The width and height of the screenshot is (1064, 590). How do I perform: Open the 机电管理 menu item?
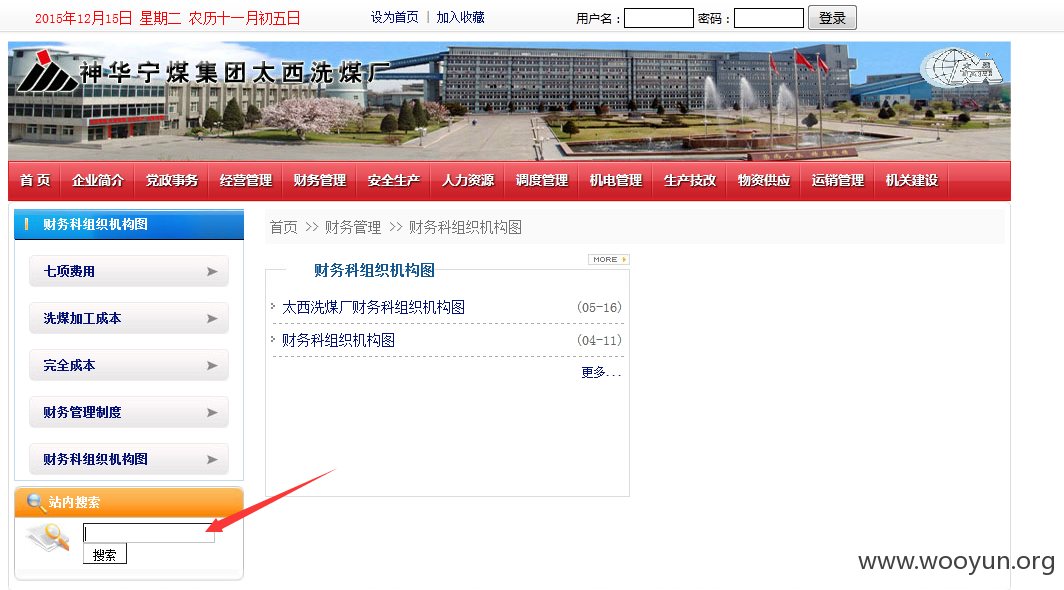[615, 181]
